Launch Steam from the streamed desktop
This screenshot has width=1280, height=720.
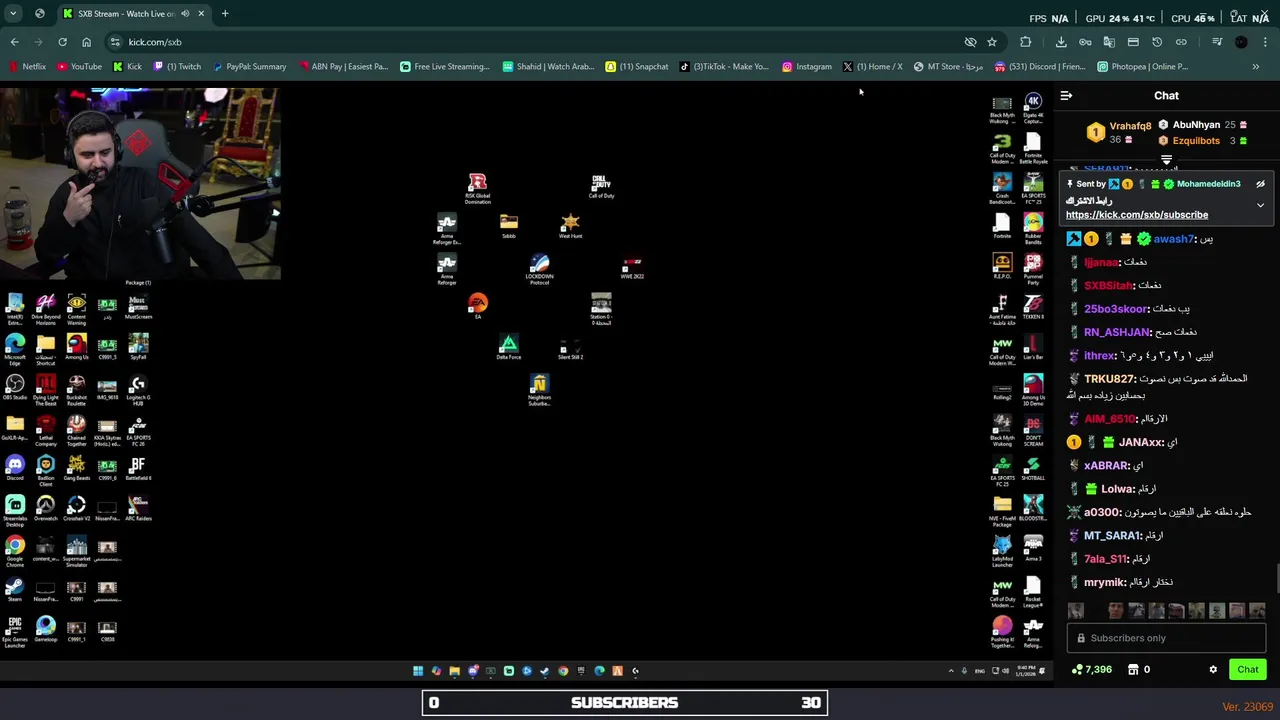pos(15,590)
